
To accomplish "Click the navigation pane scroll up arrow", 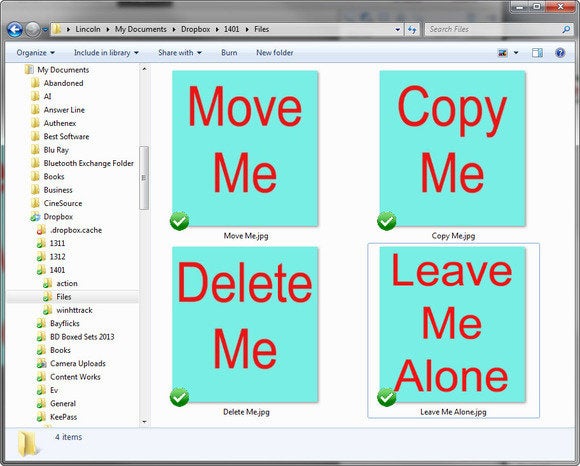I will point(144,69).
